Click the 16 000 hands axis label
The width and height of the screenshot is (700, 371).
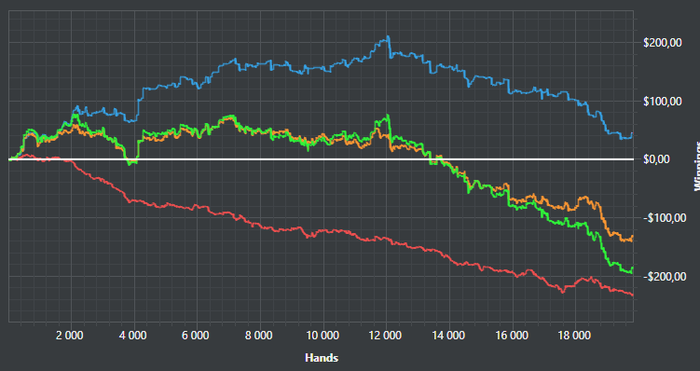pos(512,335)
